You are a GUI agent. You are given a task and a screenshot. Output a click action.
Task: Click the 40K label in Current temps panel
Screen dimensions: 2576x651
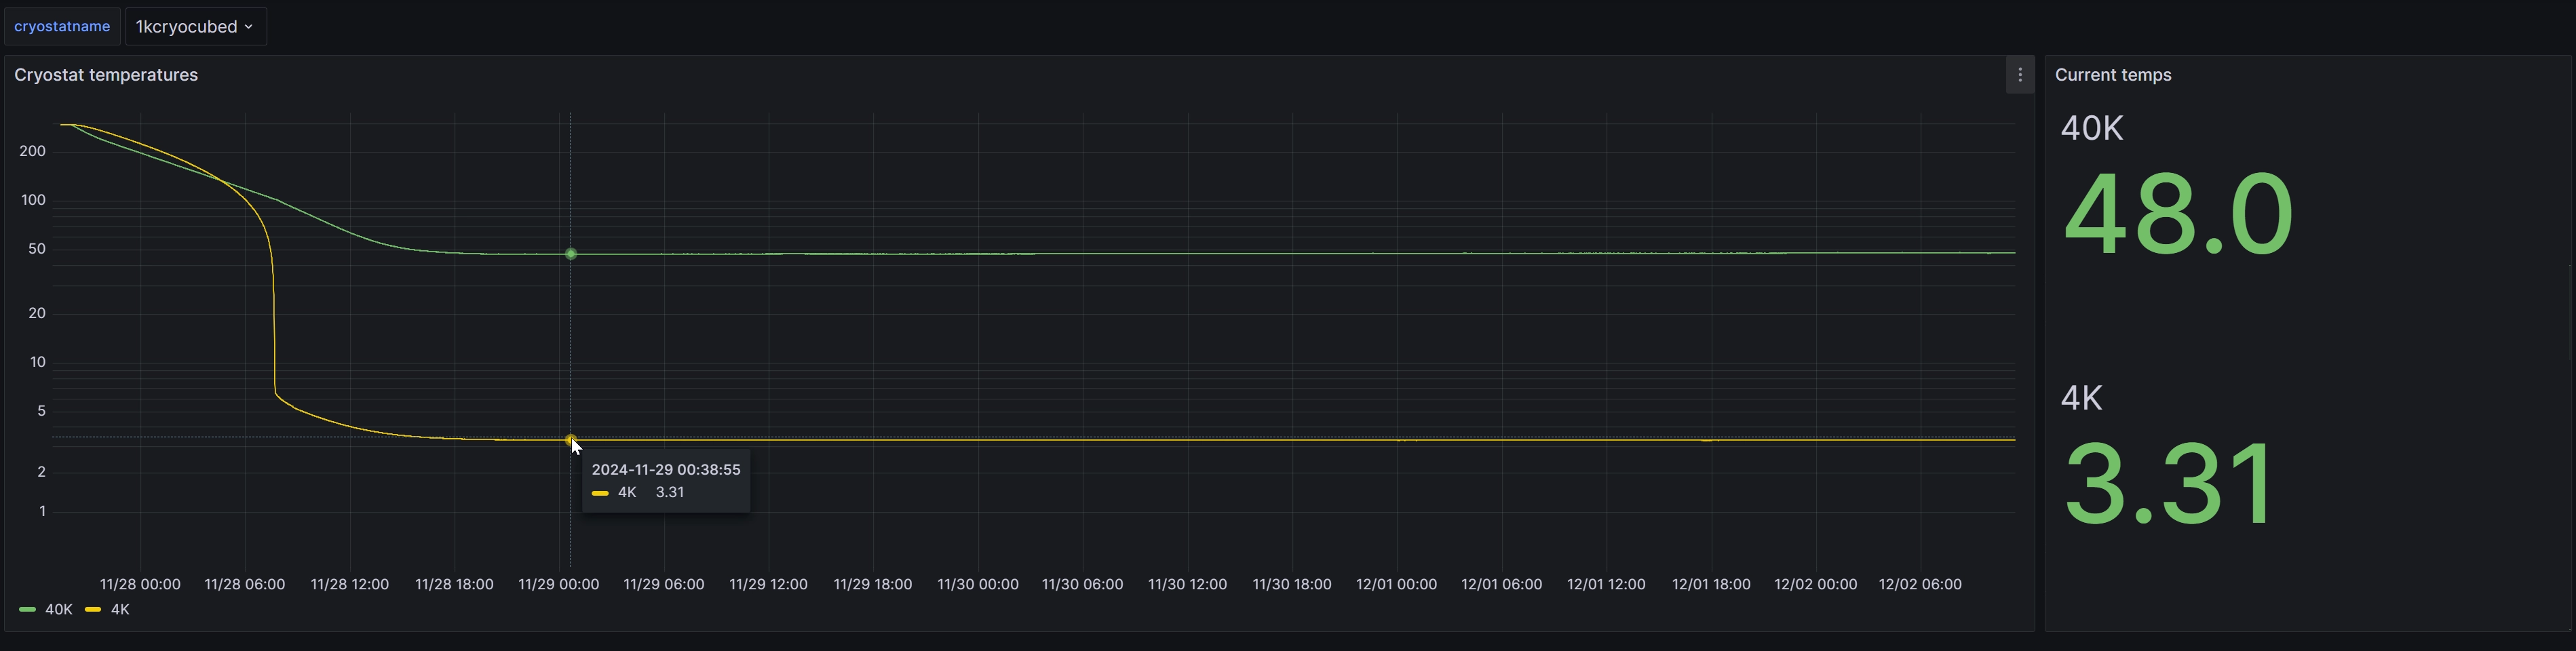(x=2092, y=128)
